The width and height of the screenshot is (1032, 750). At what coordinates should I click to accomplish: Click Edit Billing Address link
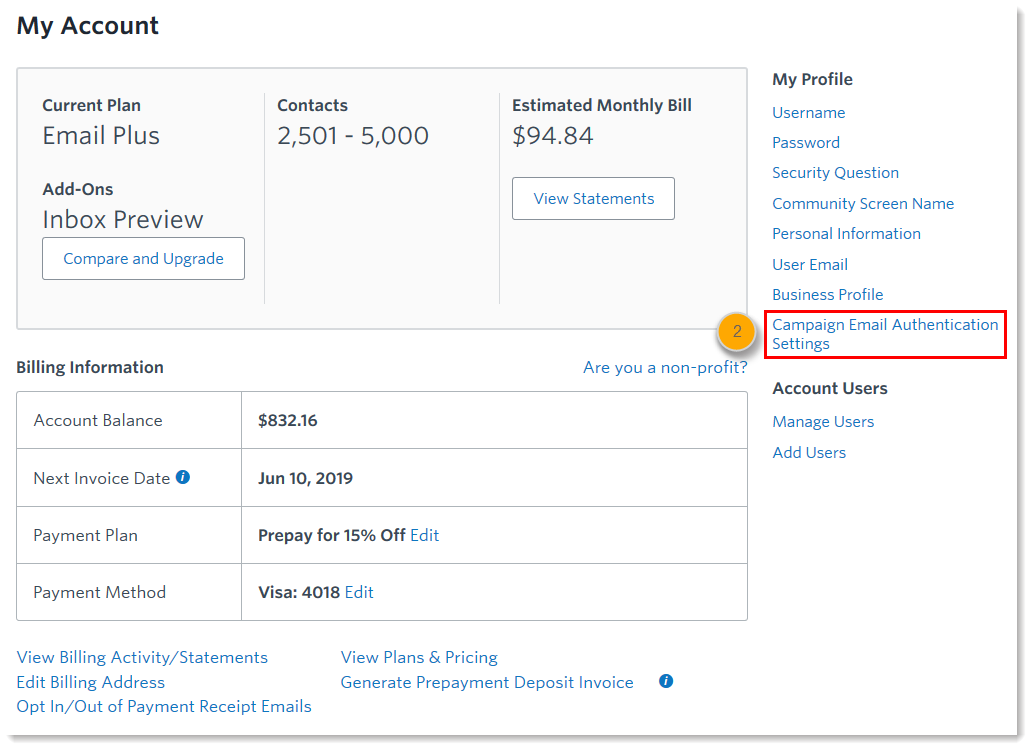(x=90, y=682)
